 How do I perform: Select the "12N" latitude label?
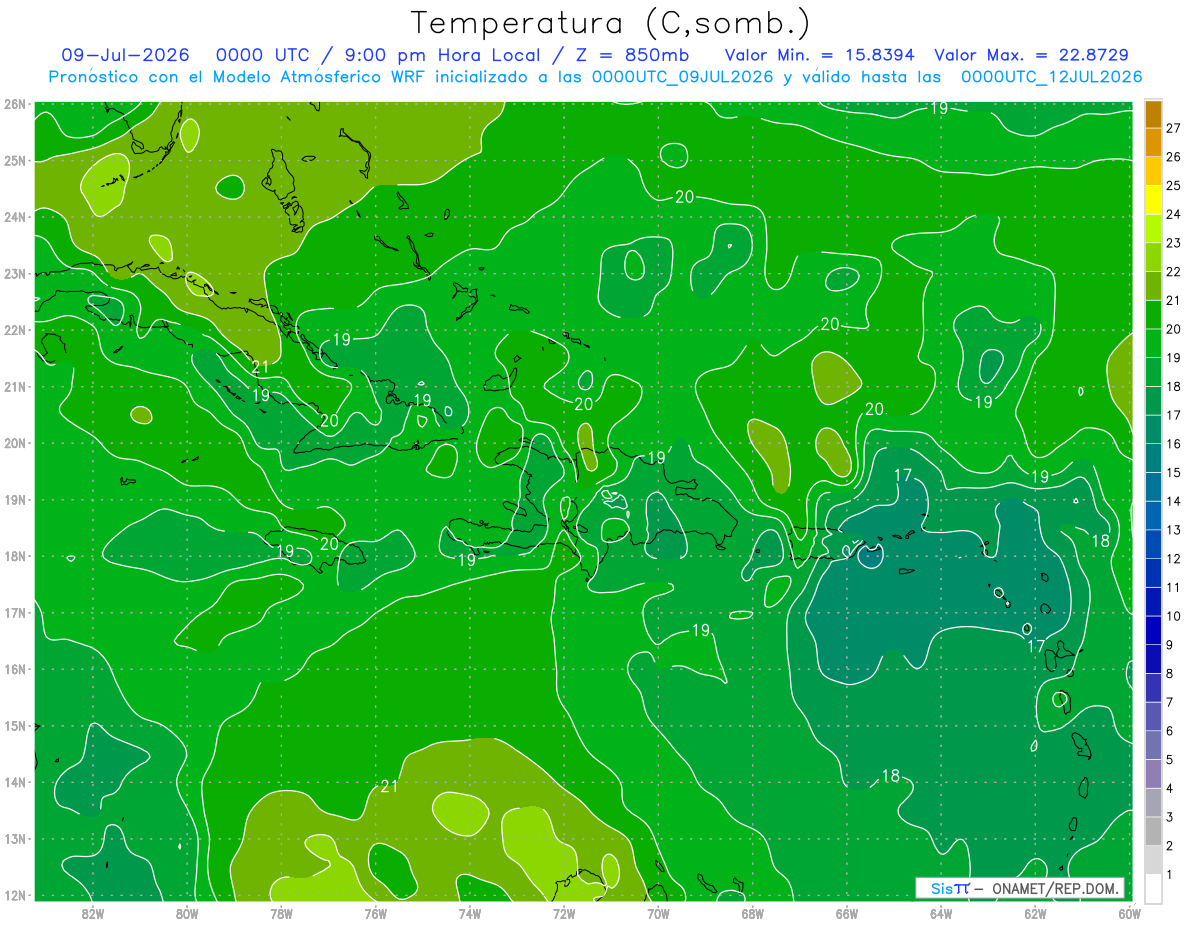pos(14,895)
